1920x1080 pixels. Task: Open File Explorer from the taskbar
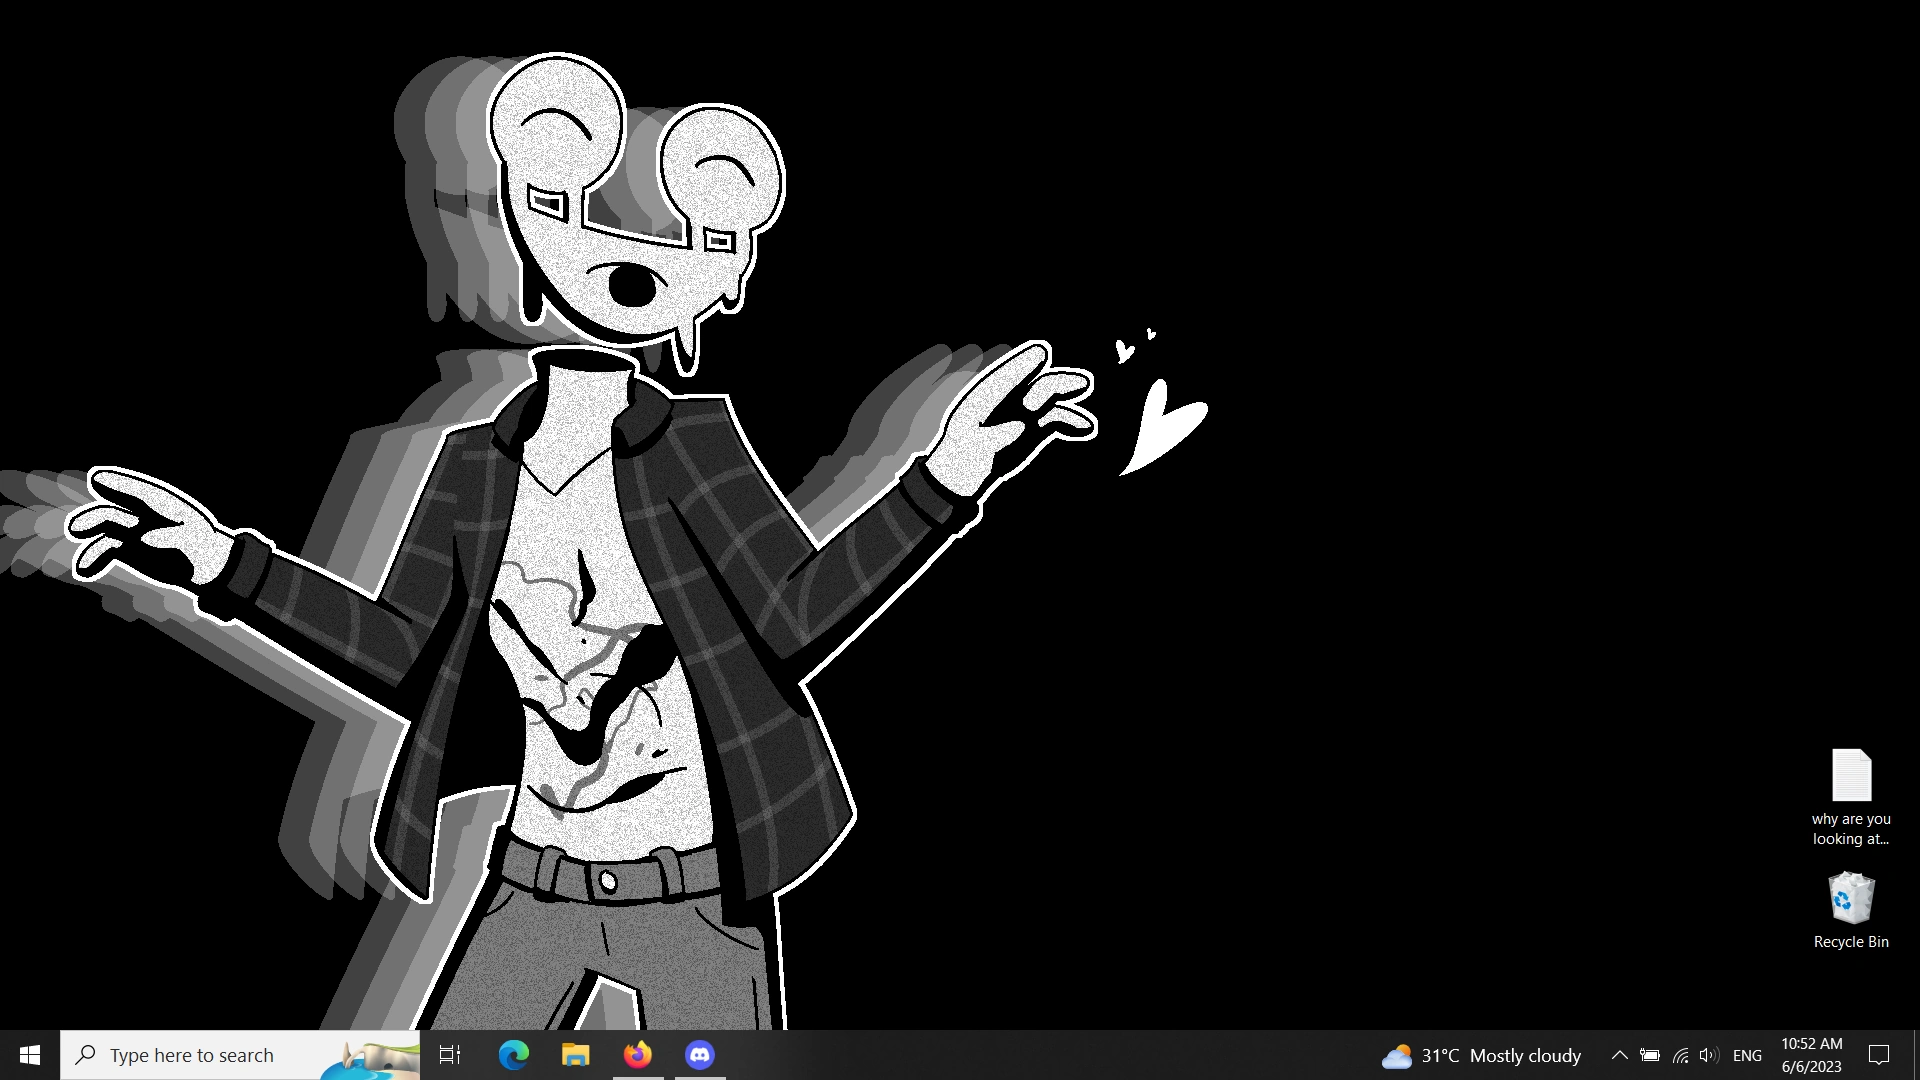pos(575,1054)
